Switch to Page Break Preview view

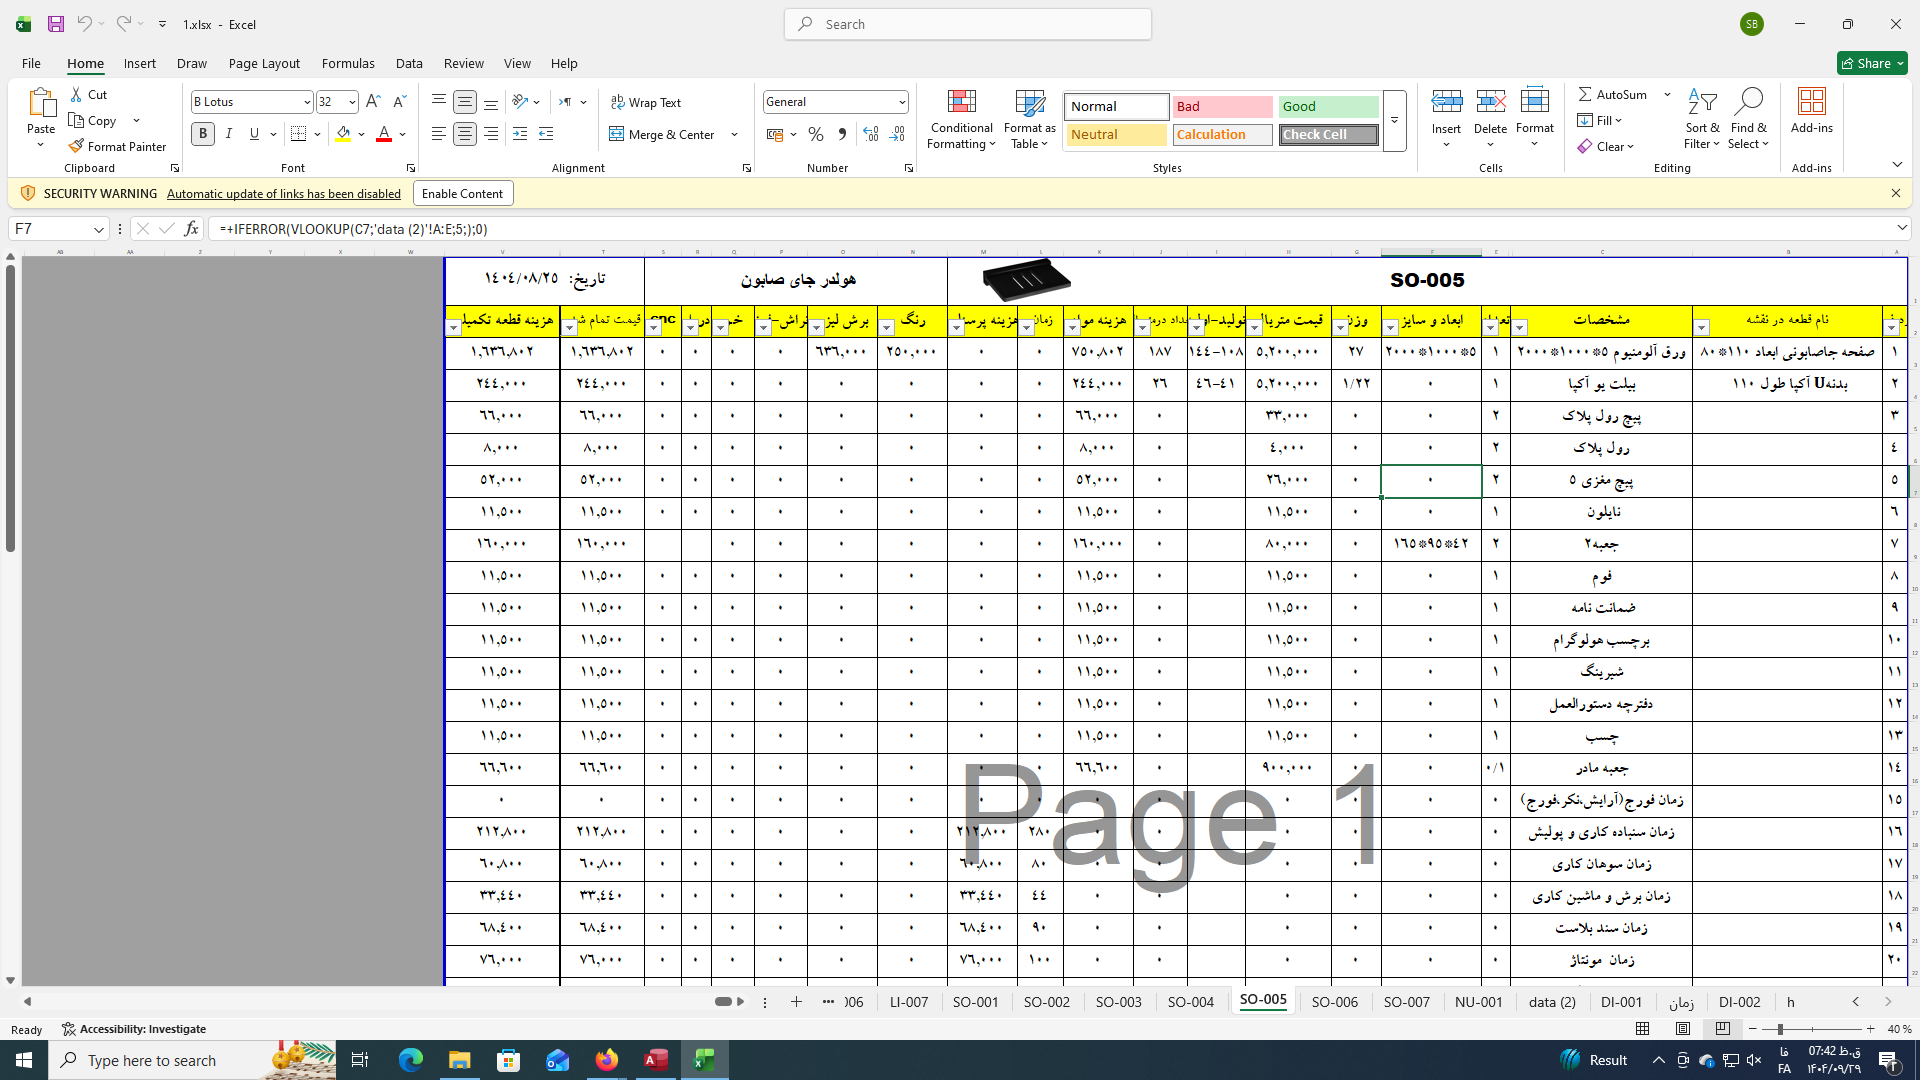point(1722,1029)
